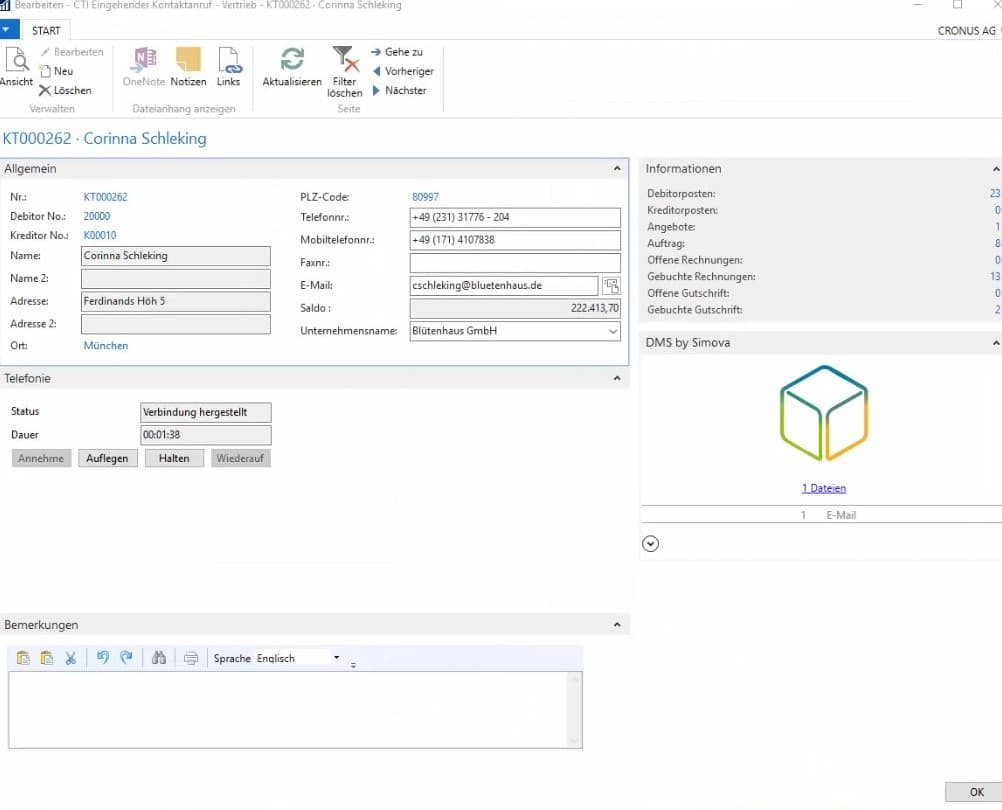Viewport: 1002px width, 810px height.
Task: Collapse the Telefonie section
Action: [617, 378]
